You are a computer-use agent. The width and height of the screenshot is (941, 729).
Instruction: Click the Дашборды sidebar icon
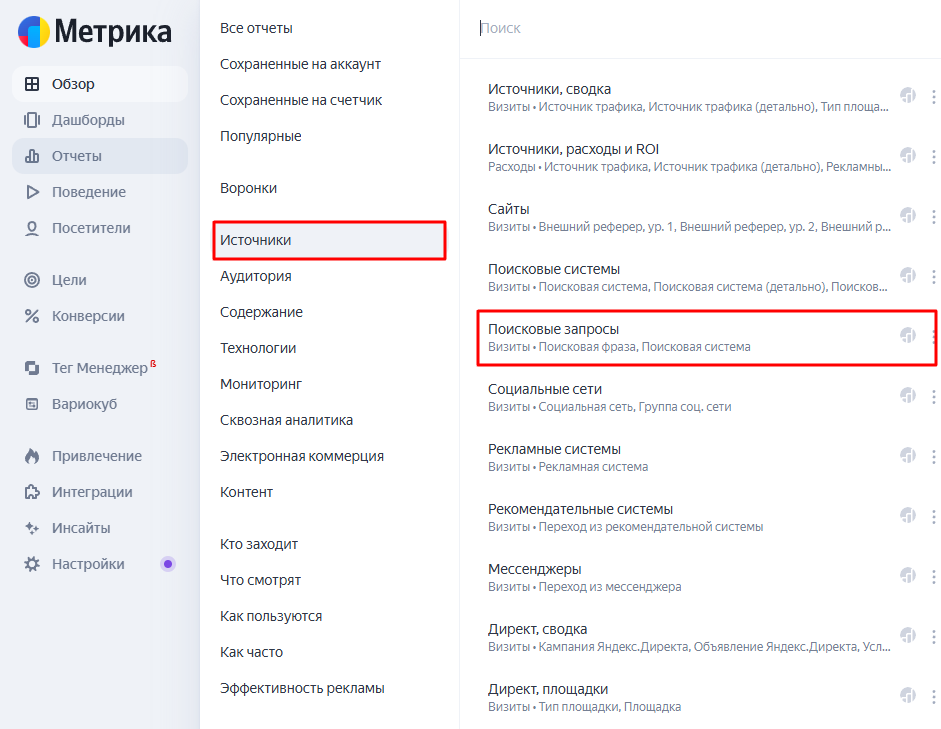pyautogui.click(x=32, y=120)
